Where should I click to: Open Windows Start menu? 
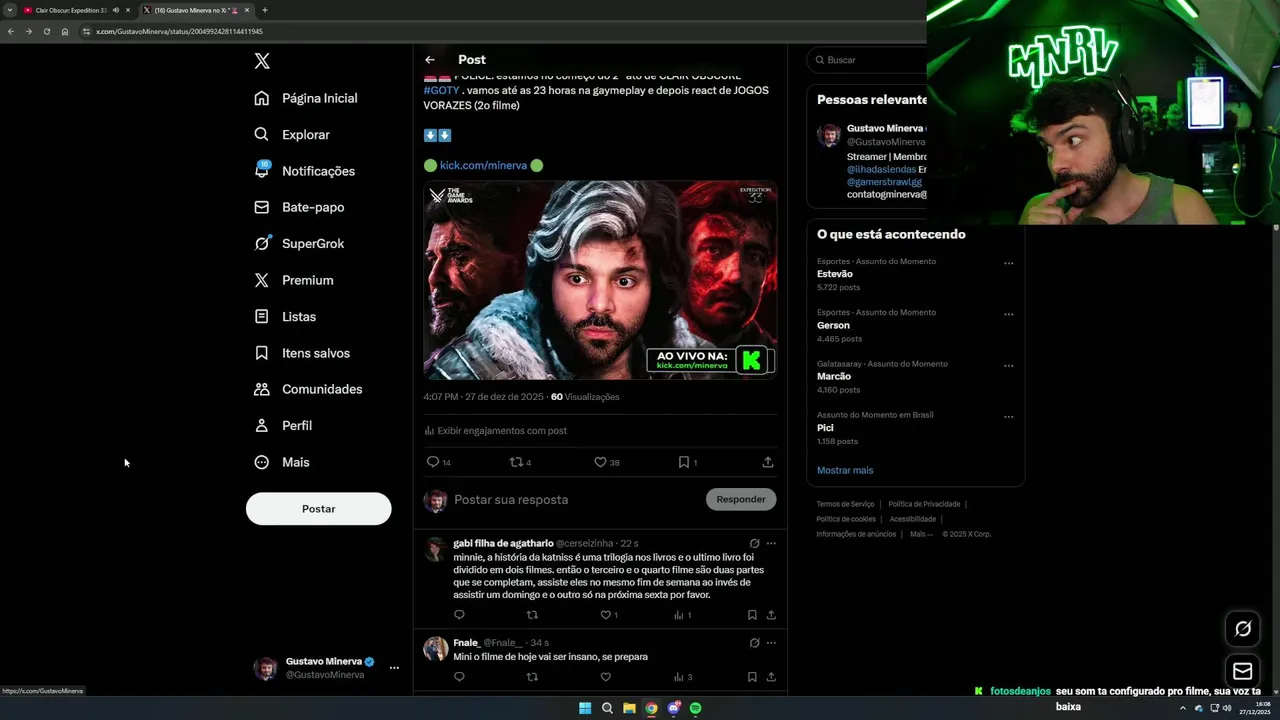[x=585, y=708]
